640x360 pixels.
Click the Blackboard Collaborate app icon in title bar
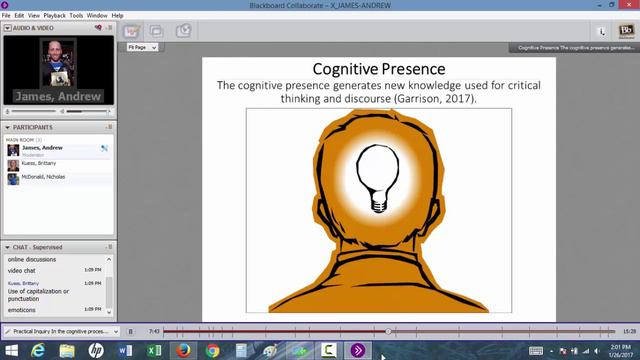[4, 5]
